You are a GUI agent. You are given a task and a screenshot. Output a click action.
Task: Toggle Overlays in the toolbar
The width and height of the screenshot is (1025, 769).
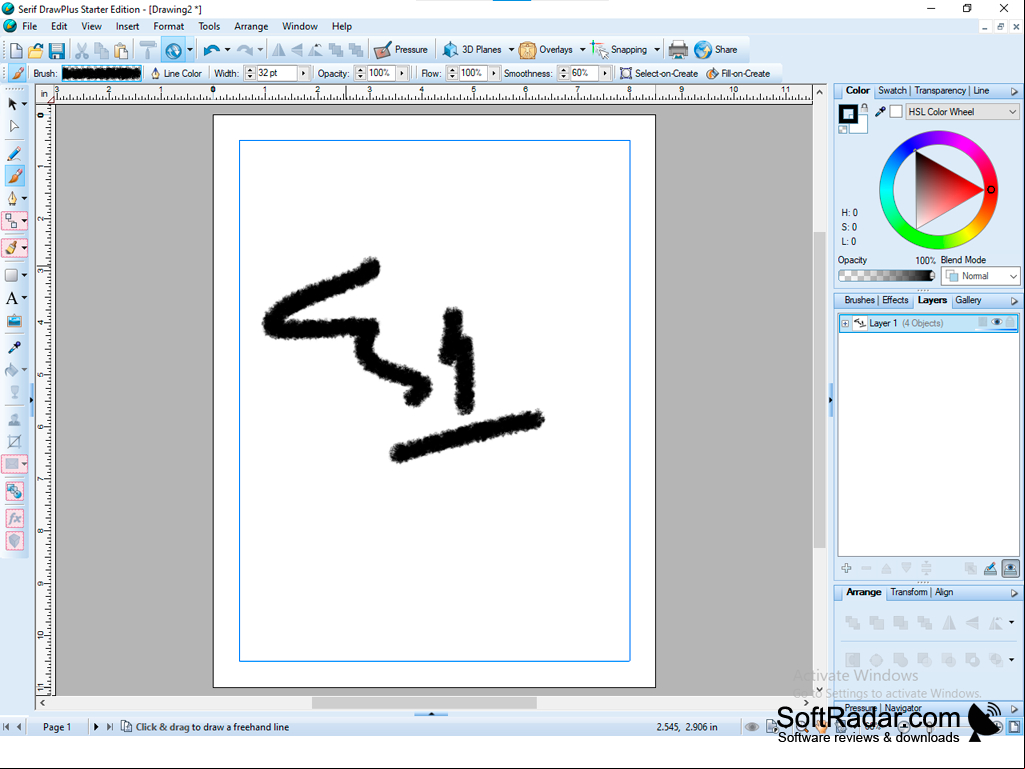coord(545,50)
